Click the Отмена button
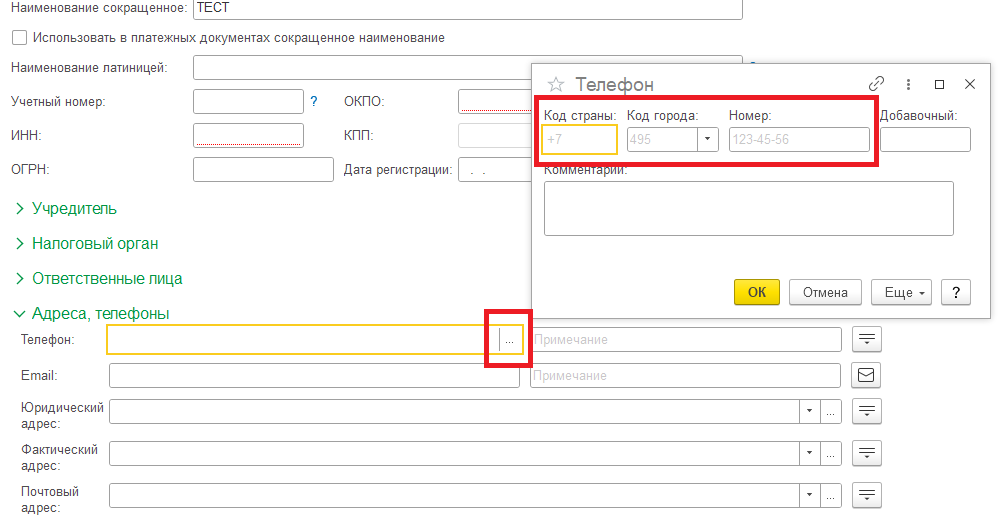The height and width of the screenshot is (528, 1007). [x=825, y=292]
